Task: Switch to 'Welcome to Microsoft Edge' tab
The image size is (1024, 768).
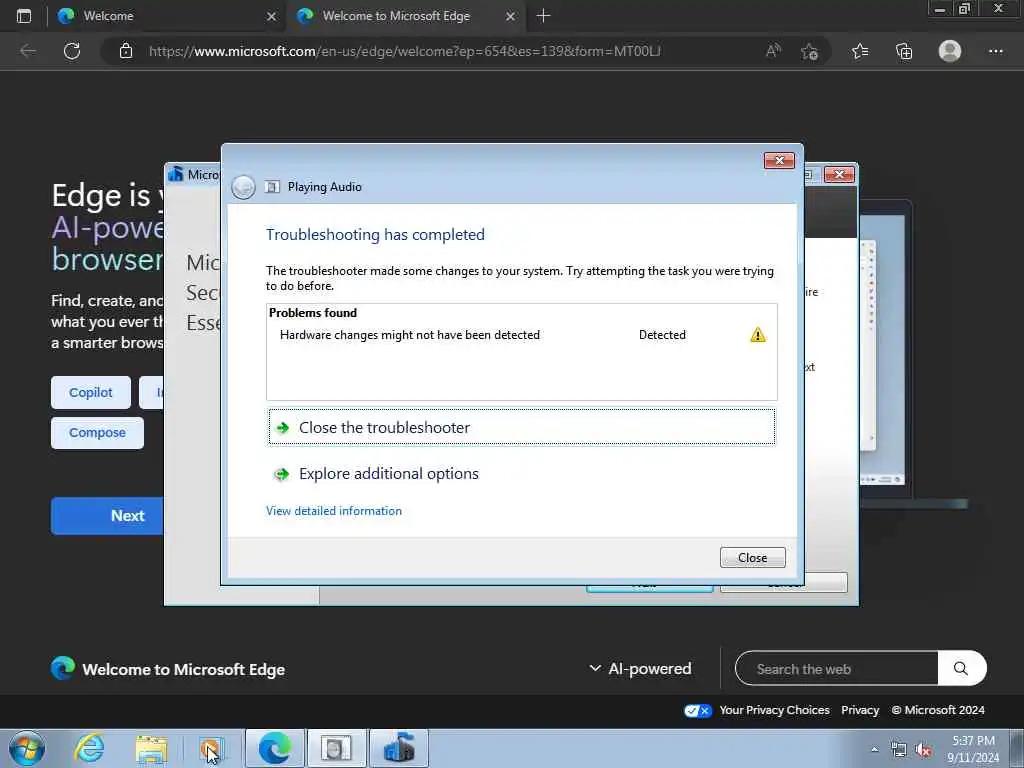Action: (x=405, y=16)
